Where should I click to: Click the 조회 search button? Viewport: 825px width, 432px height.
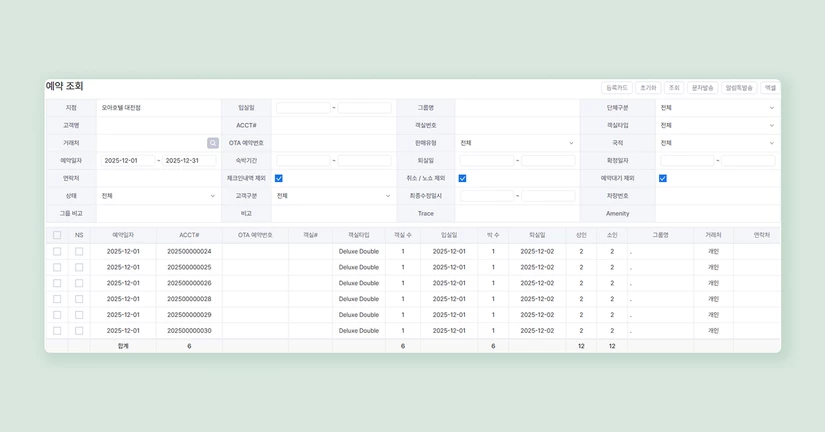pyautogui.click(x=674, y=88)
